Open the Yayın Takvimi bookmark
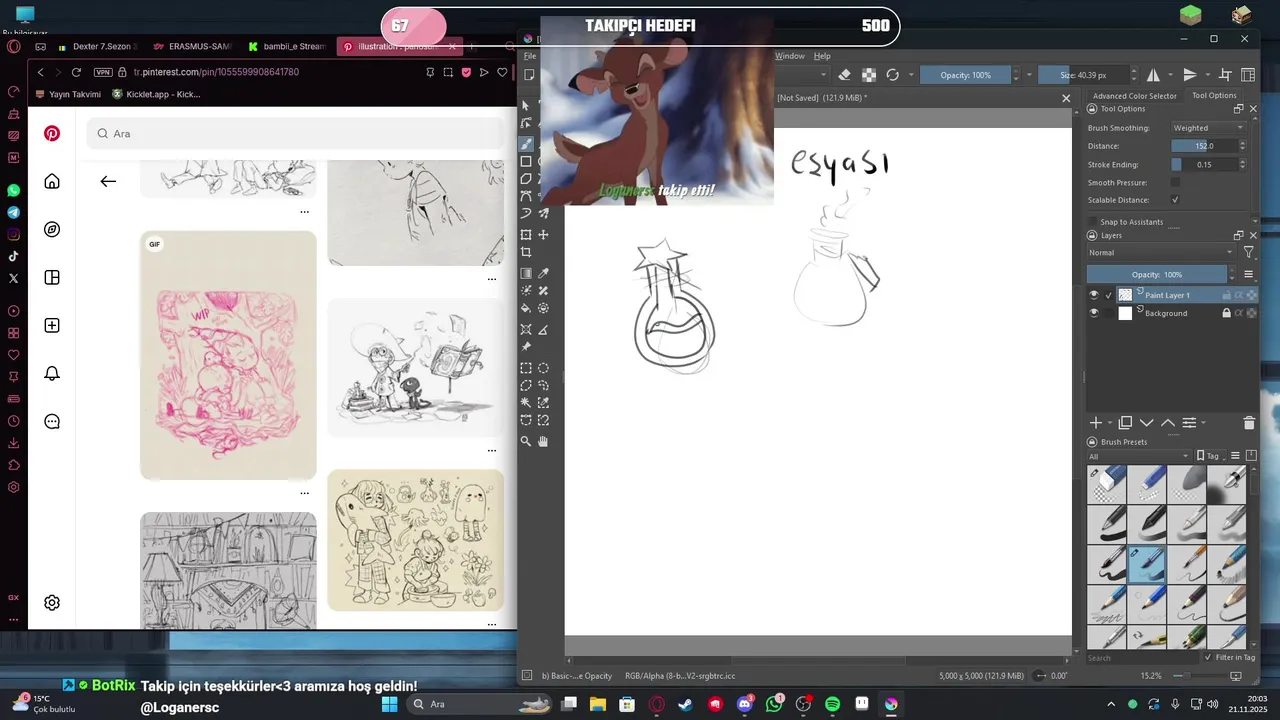The width and height of the screenshot is (1280, 720). 68,94
